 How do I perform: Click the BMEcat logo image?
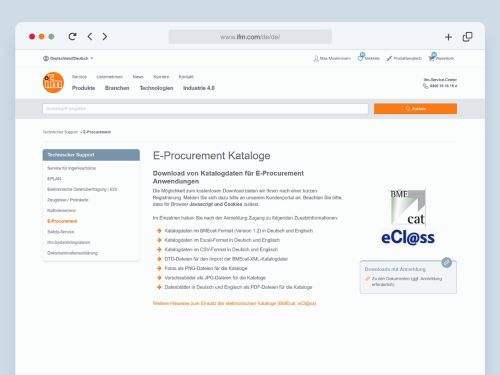(408, 207)
